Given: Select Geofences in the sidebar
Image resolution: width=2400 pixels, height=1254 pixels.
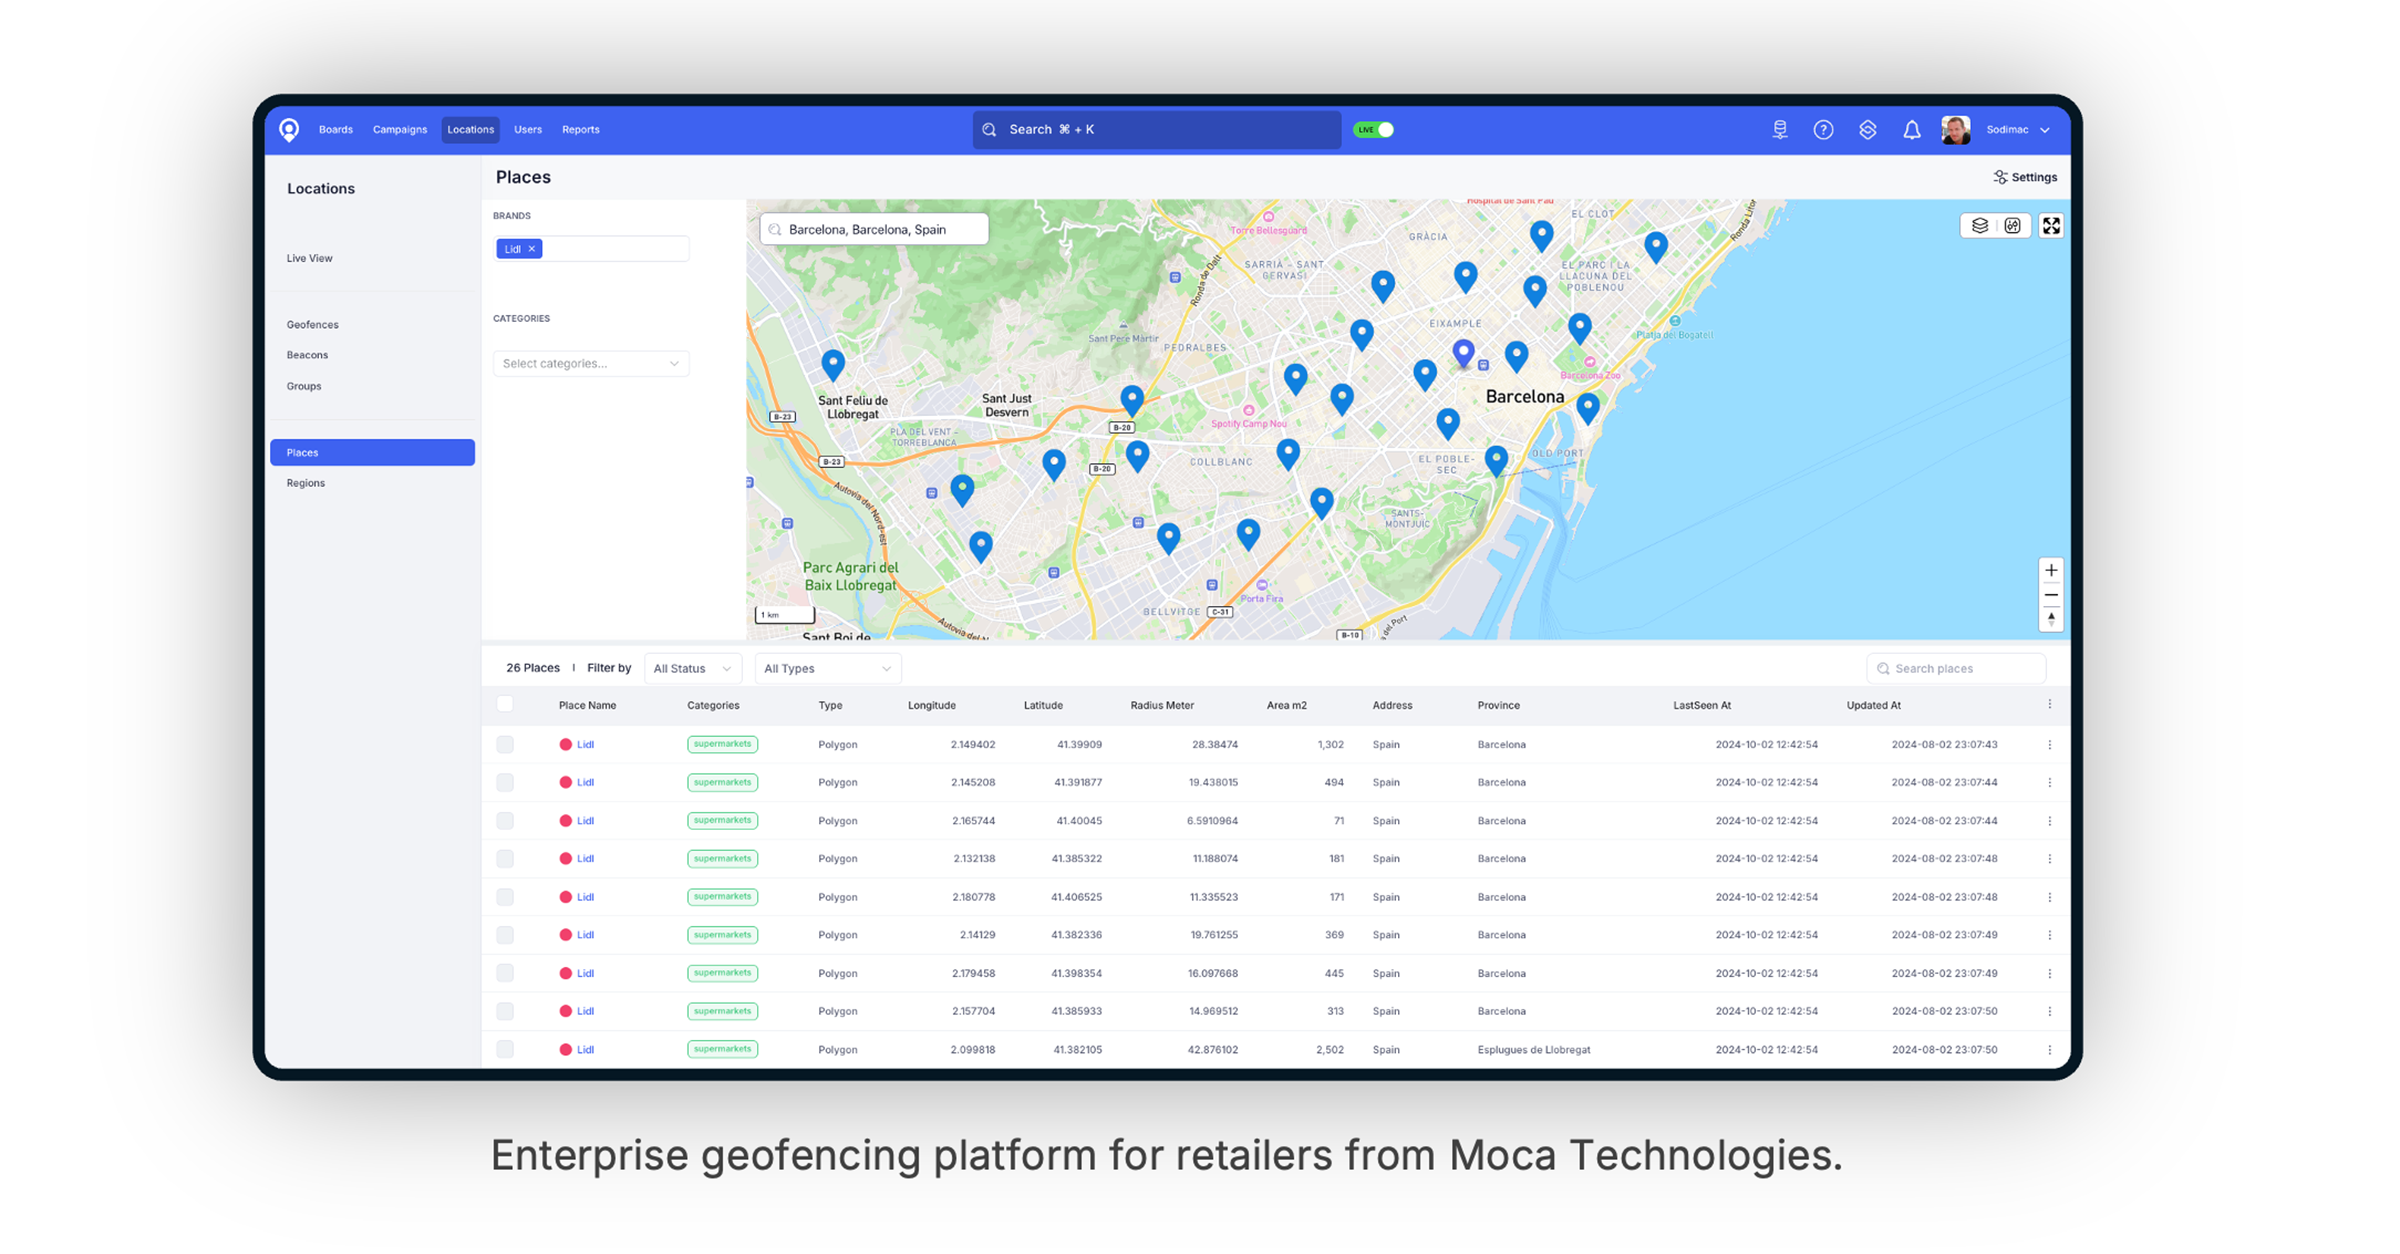Looking at the screenshot, I should tap(312, 324).
